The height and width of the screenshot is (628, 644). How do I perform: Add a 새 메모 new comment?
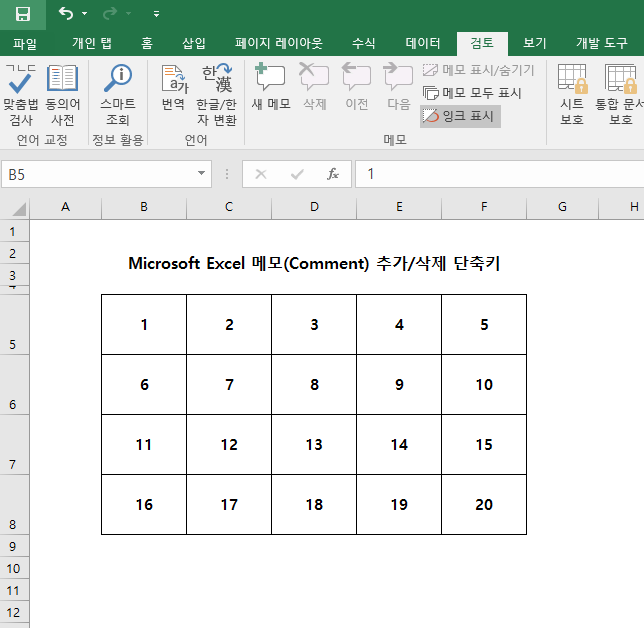[x=271, y=87]
